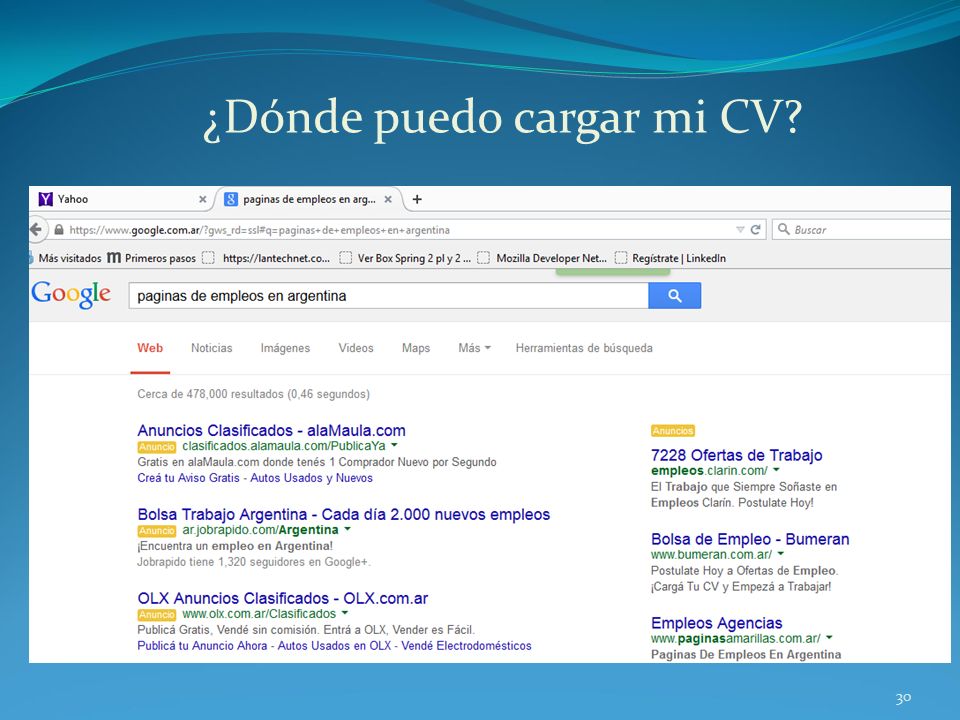Switch to Videos tab
960x720 pixels.
356,348
